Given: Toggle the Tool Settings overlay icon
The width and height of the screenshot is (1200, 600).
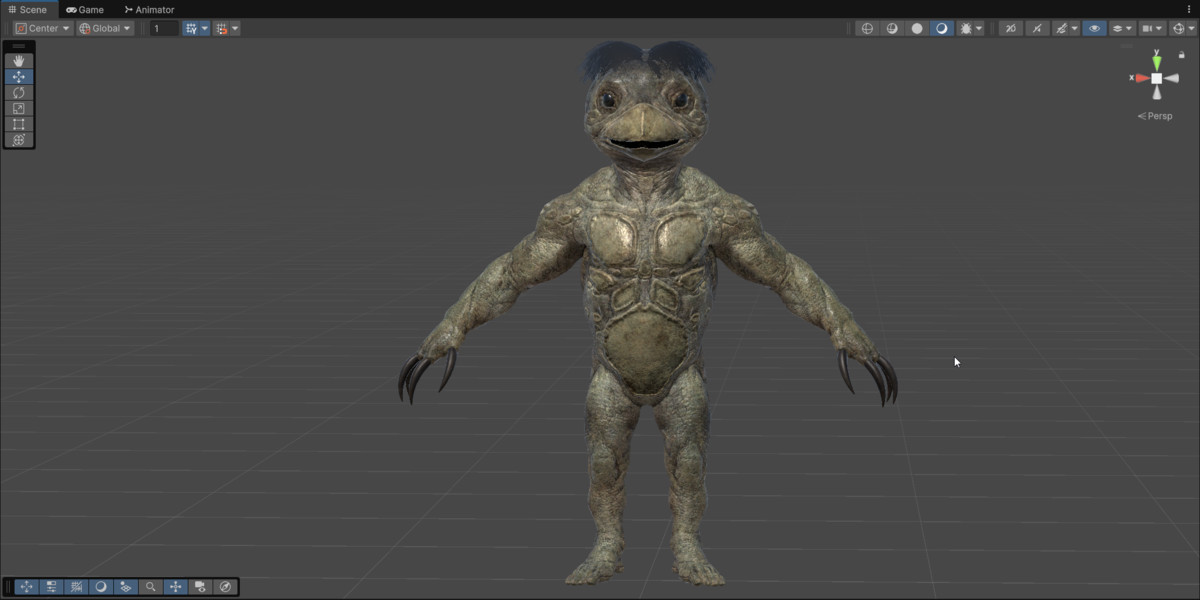Looking at the screenshot, I should point(51,587).
